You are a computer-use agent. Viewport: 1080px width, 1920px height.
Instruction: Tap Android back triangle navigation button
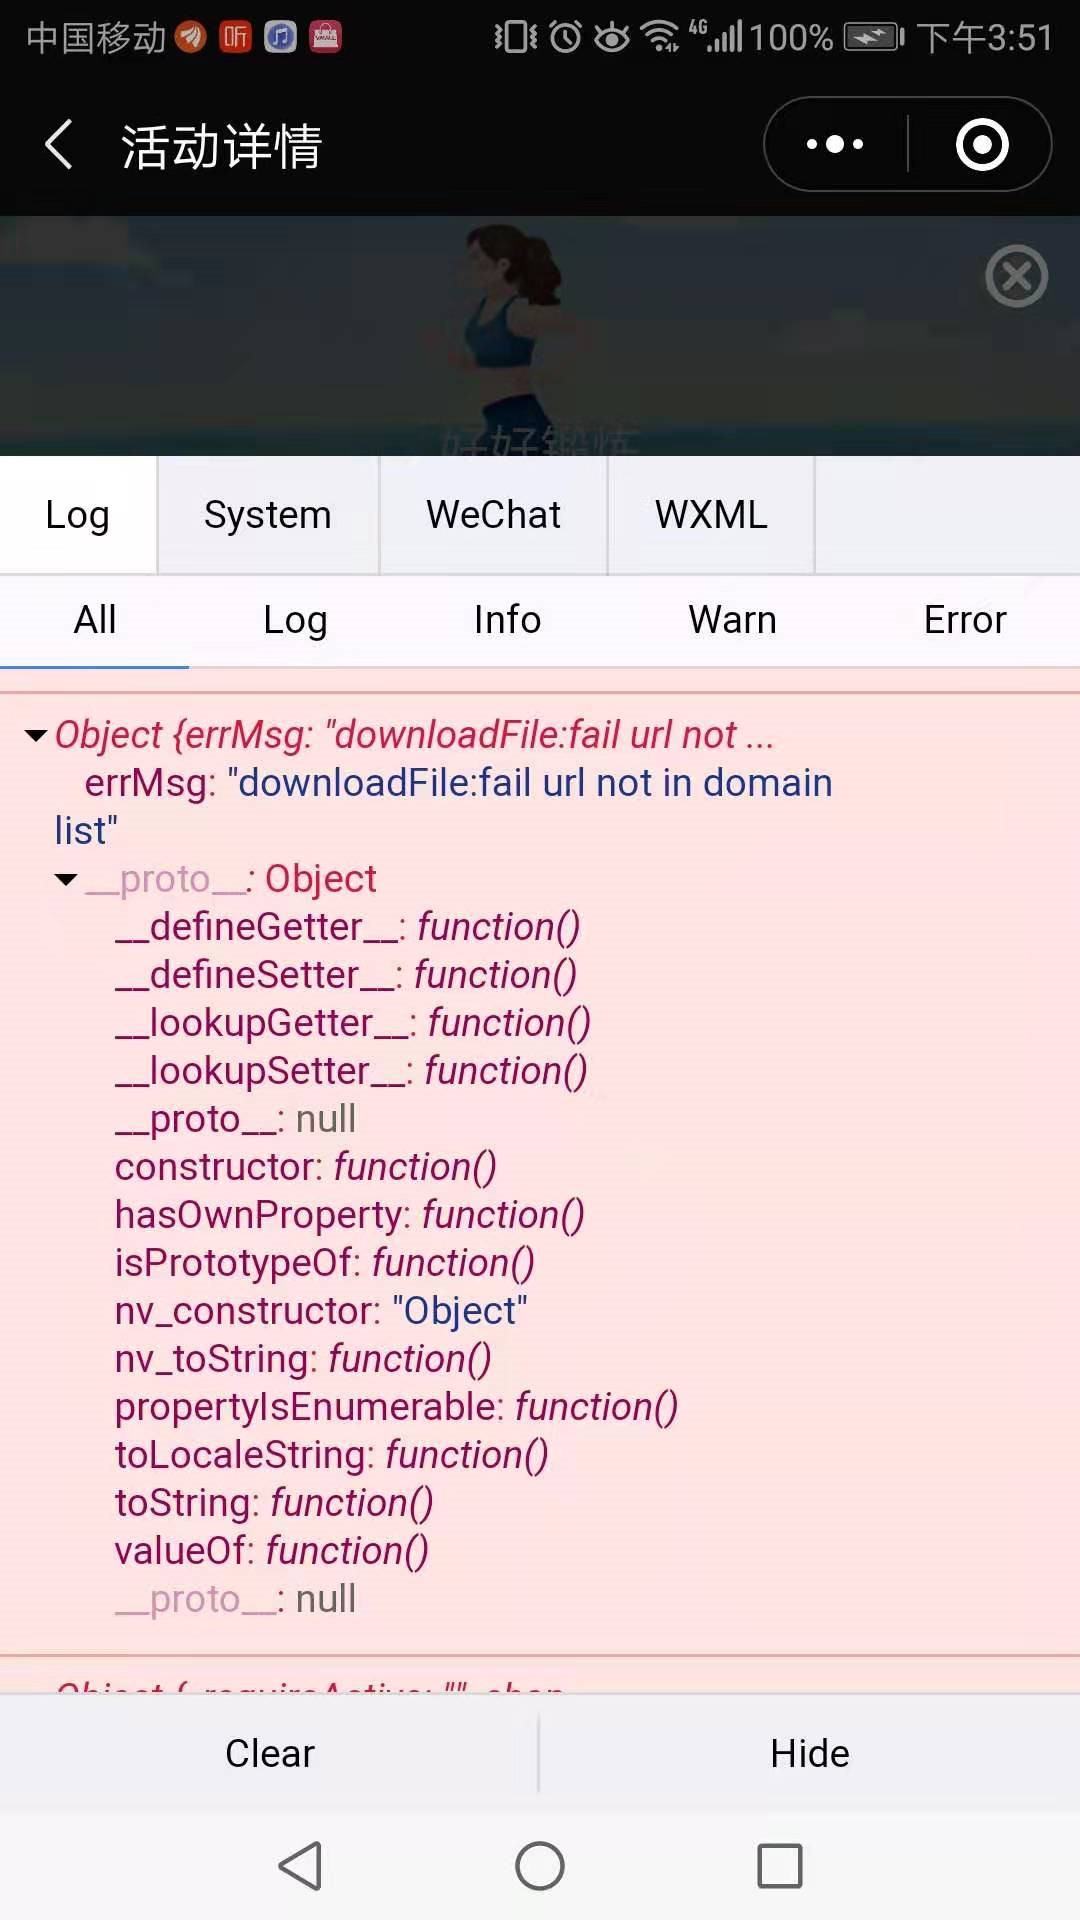coord(300,1866)
